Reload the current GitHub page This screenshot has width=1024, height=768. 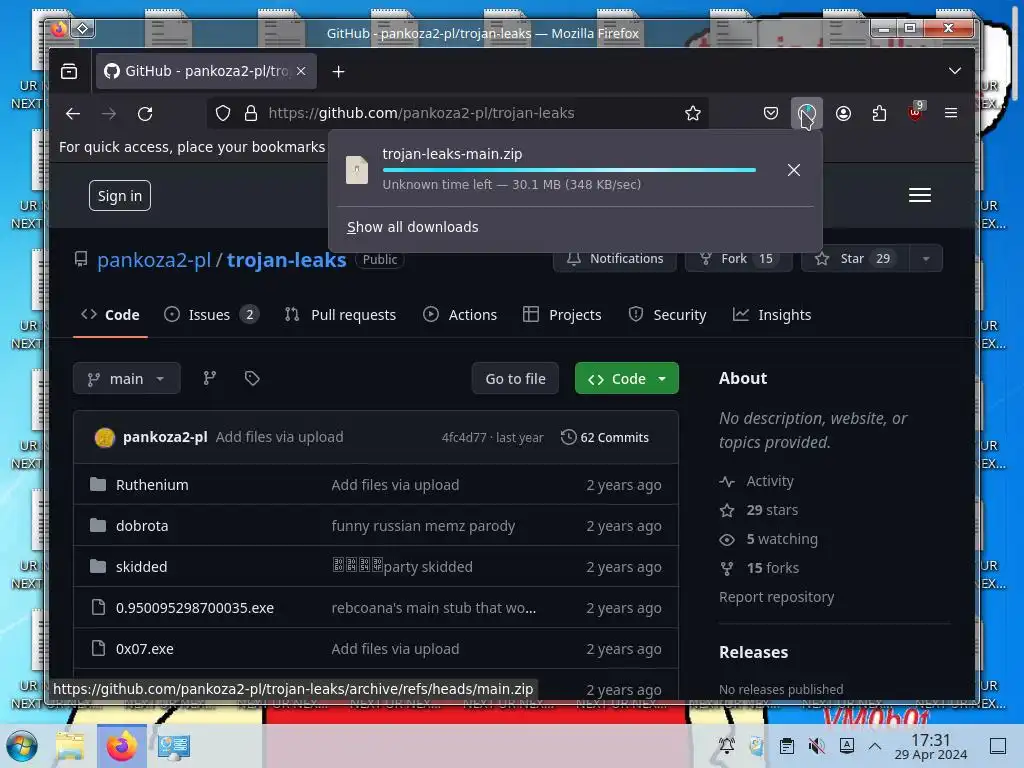tap(145, 114)
